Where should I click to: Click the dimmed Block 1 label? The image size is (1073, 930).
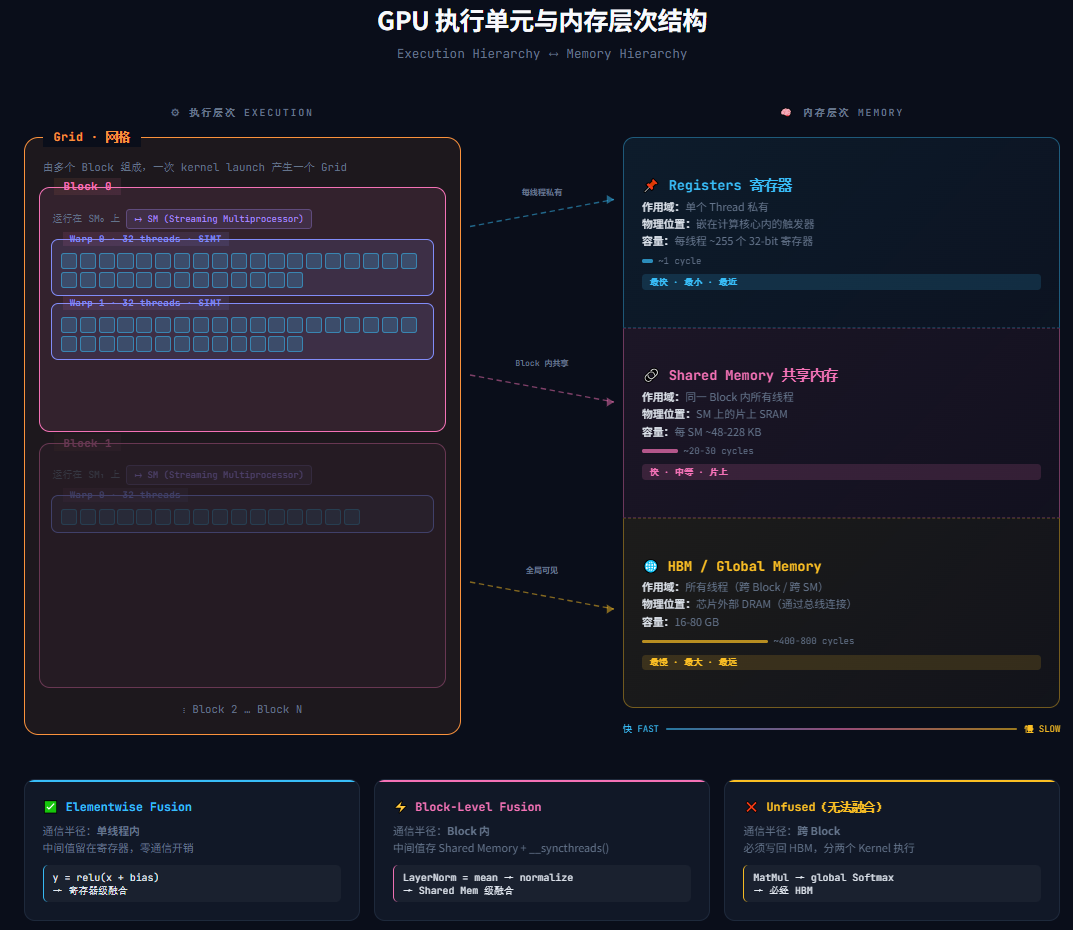88,443
